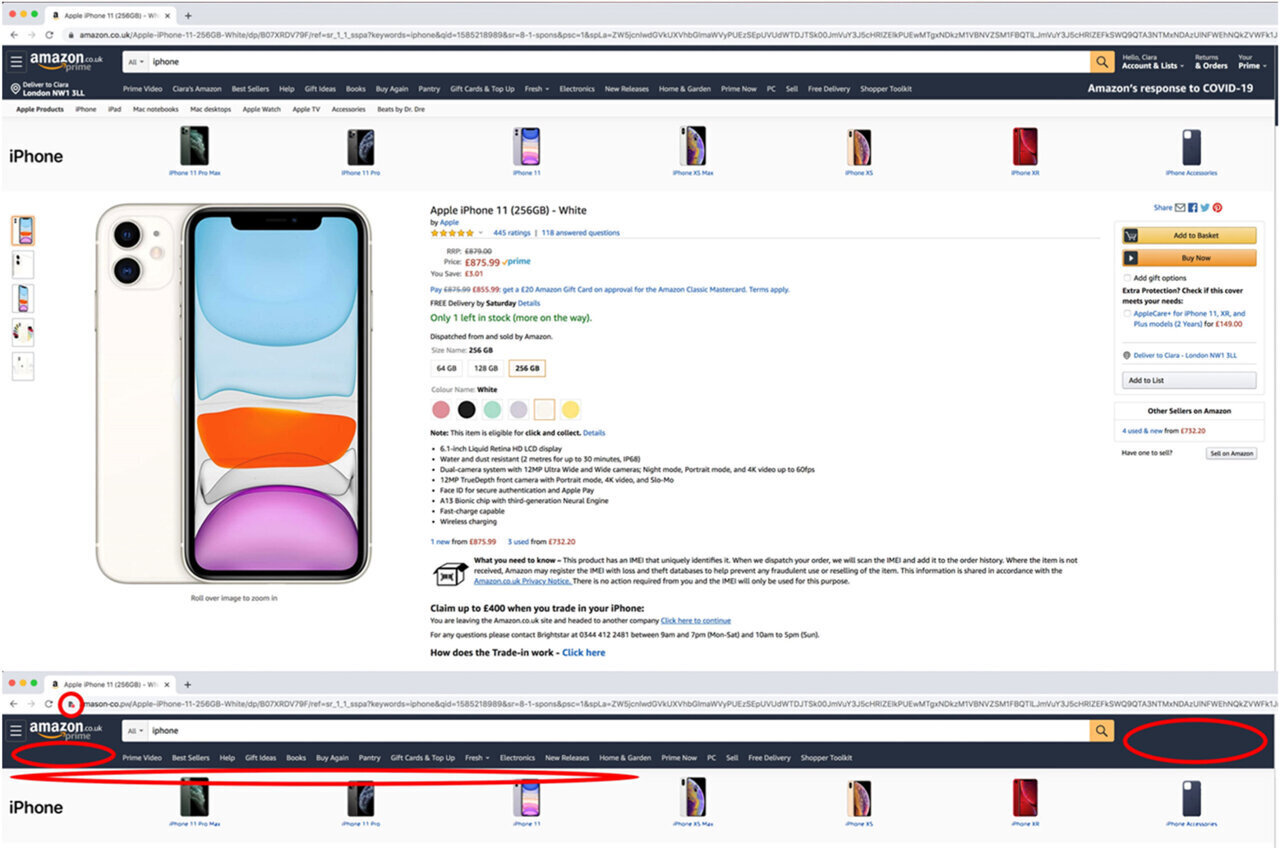Image resolution: width=1280 pixels, height=848 pixels.
Task: Click site info icon beside amason-co.pw URL
Action: [71, 704]
